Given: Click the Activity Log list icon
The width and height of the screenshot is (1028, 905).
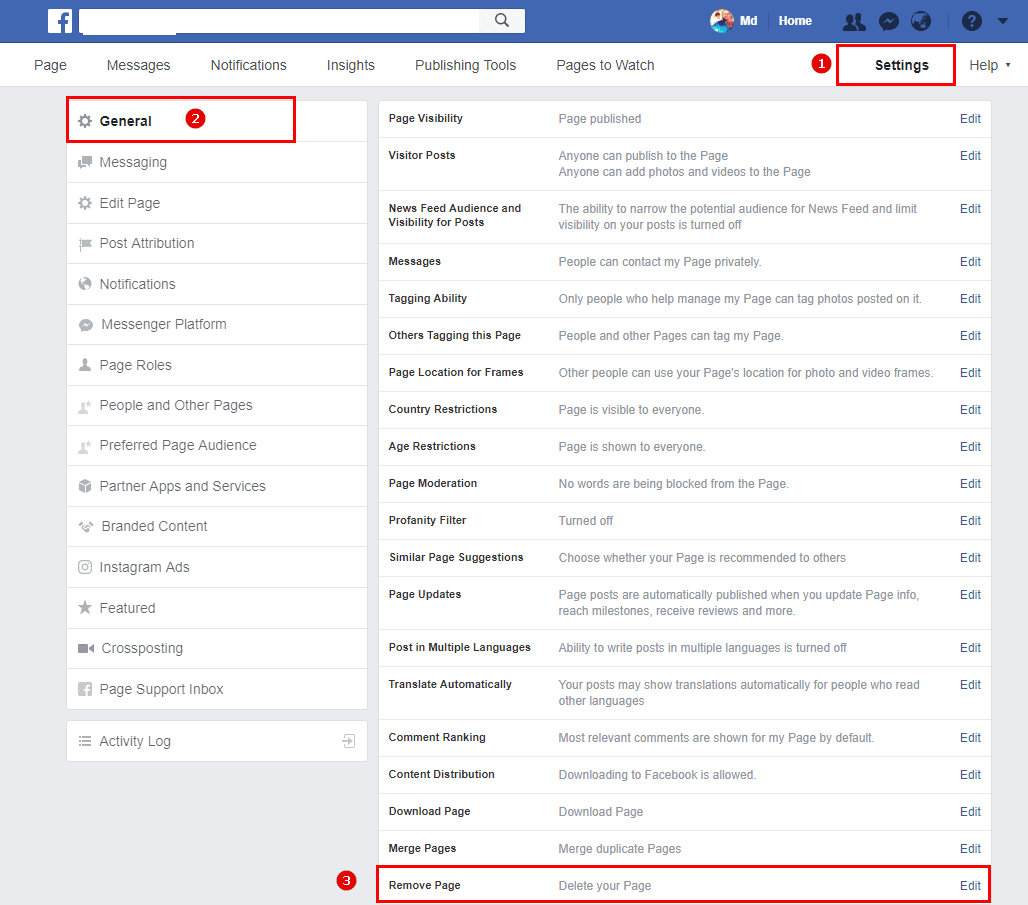Looking at the screenshot, I should click(85, 741).
